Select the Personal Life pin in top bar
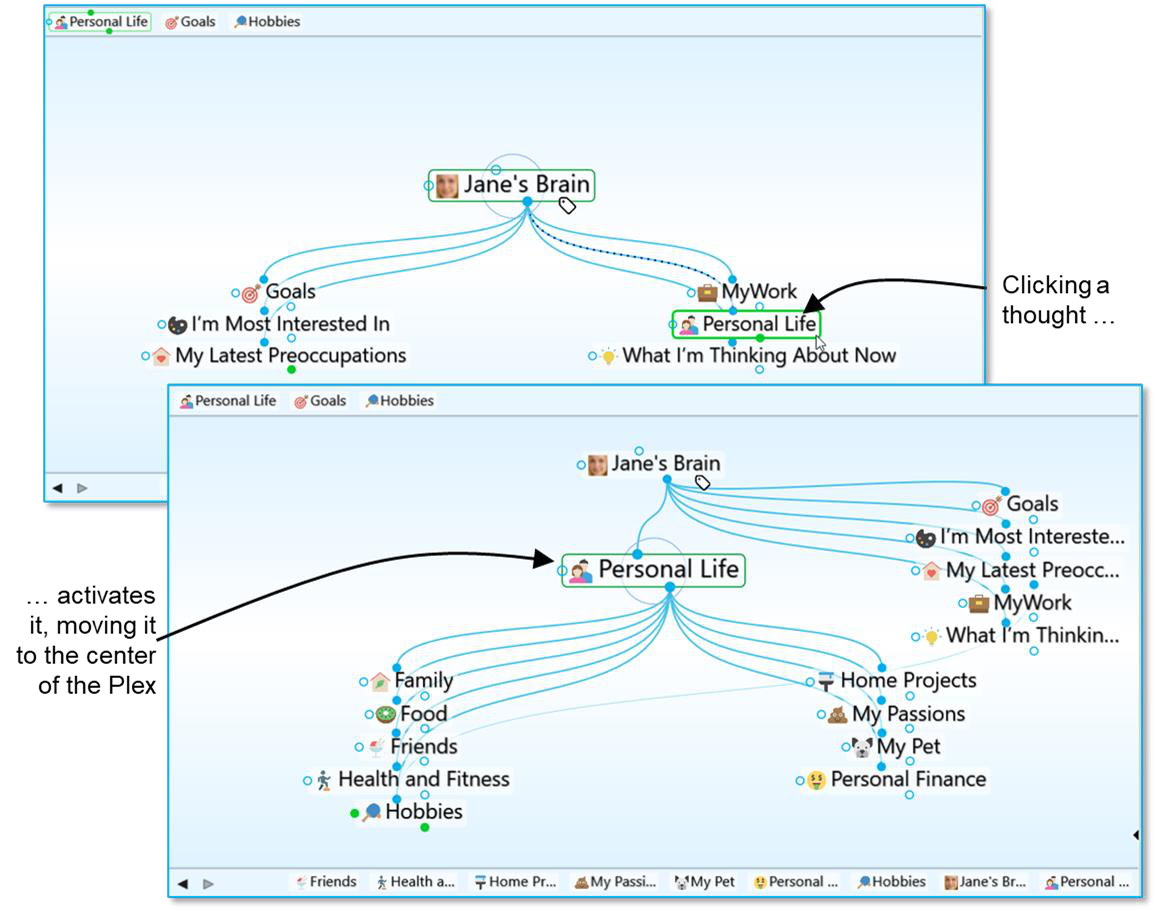This screenshot has width=1156, height=911. coord(101,22)
